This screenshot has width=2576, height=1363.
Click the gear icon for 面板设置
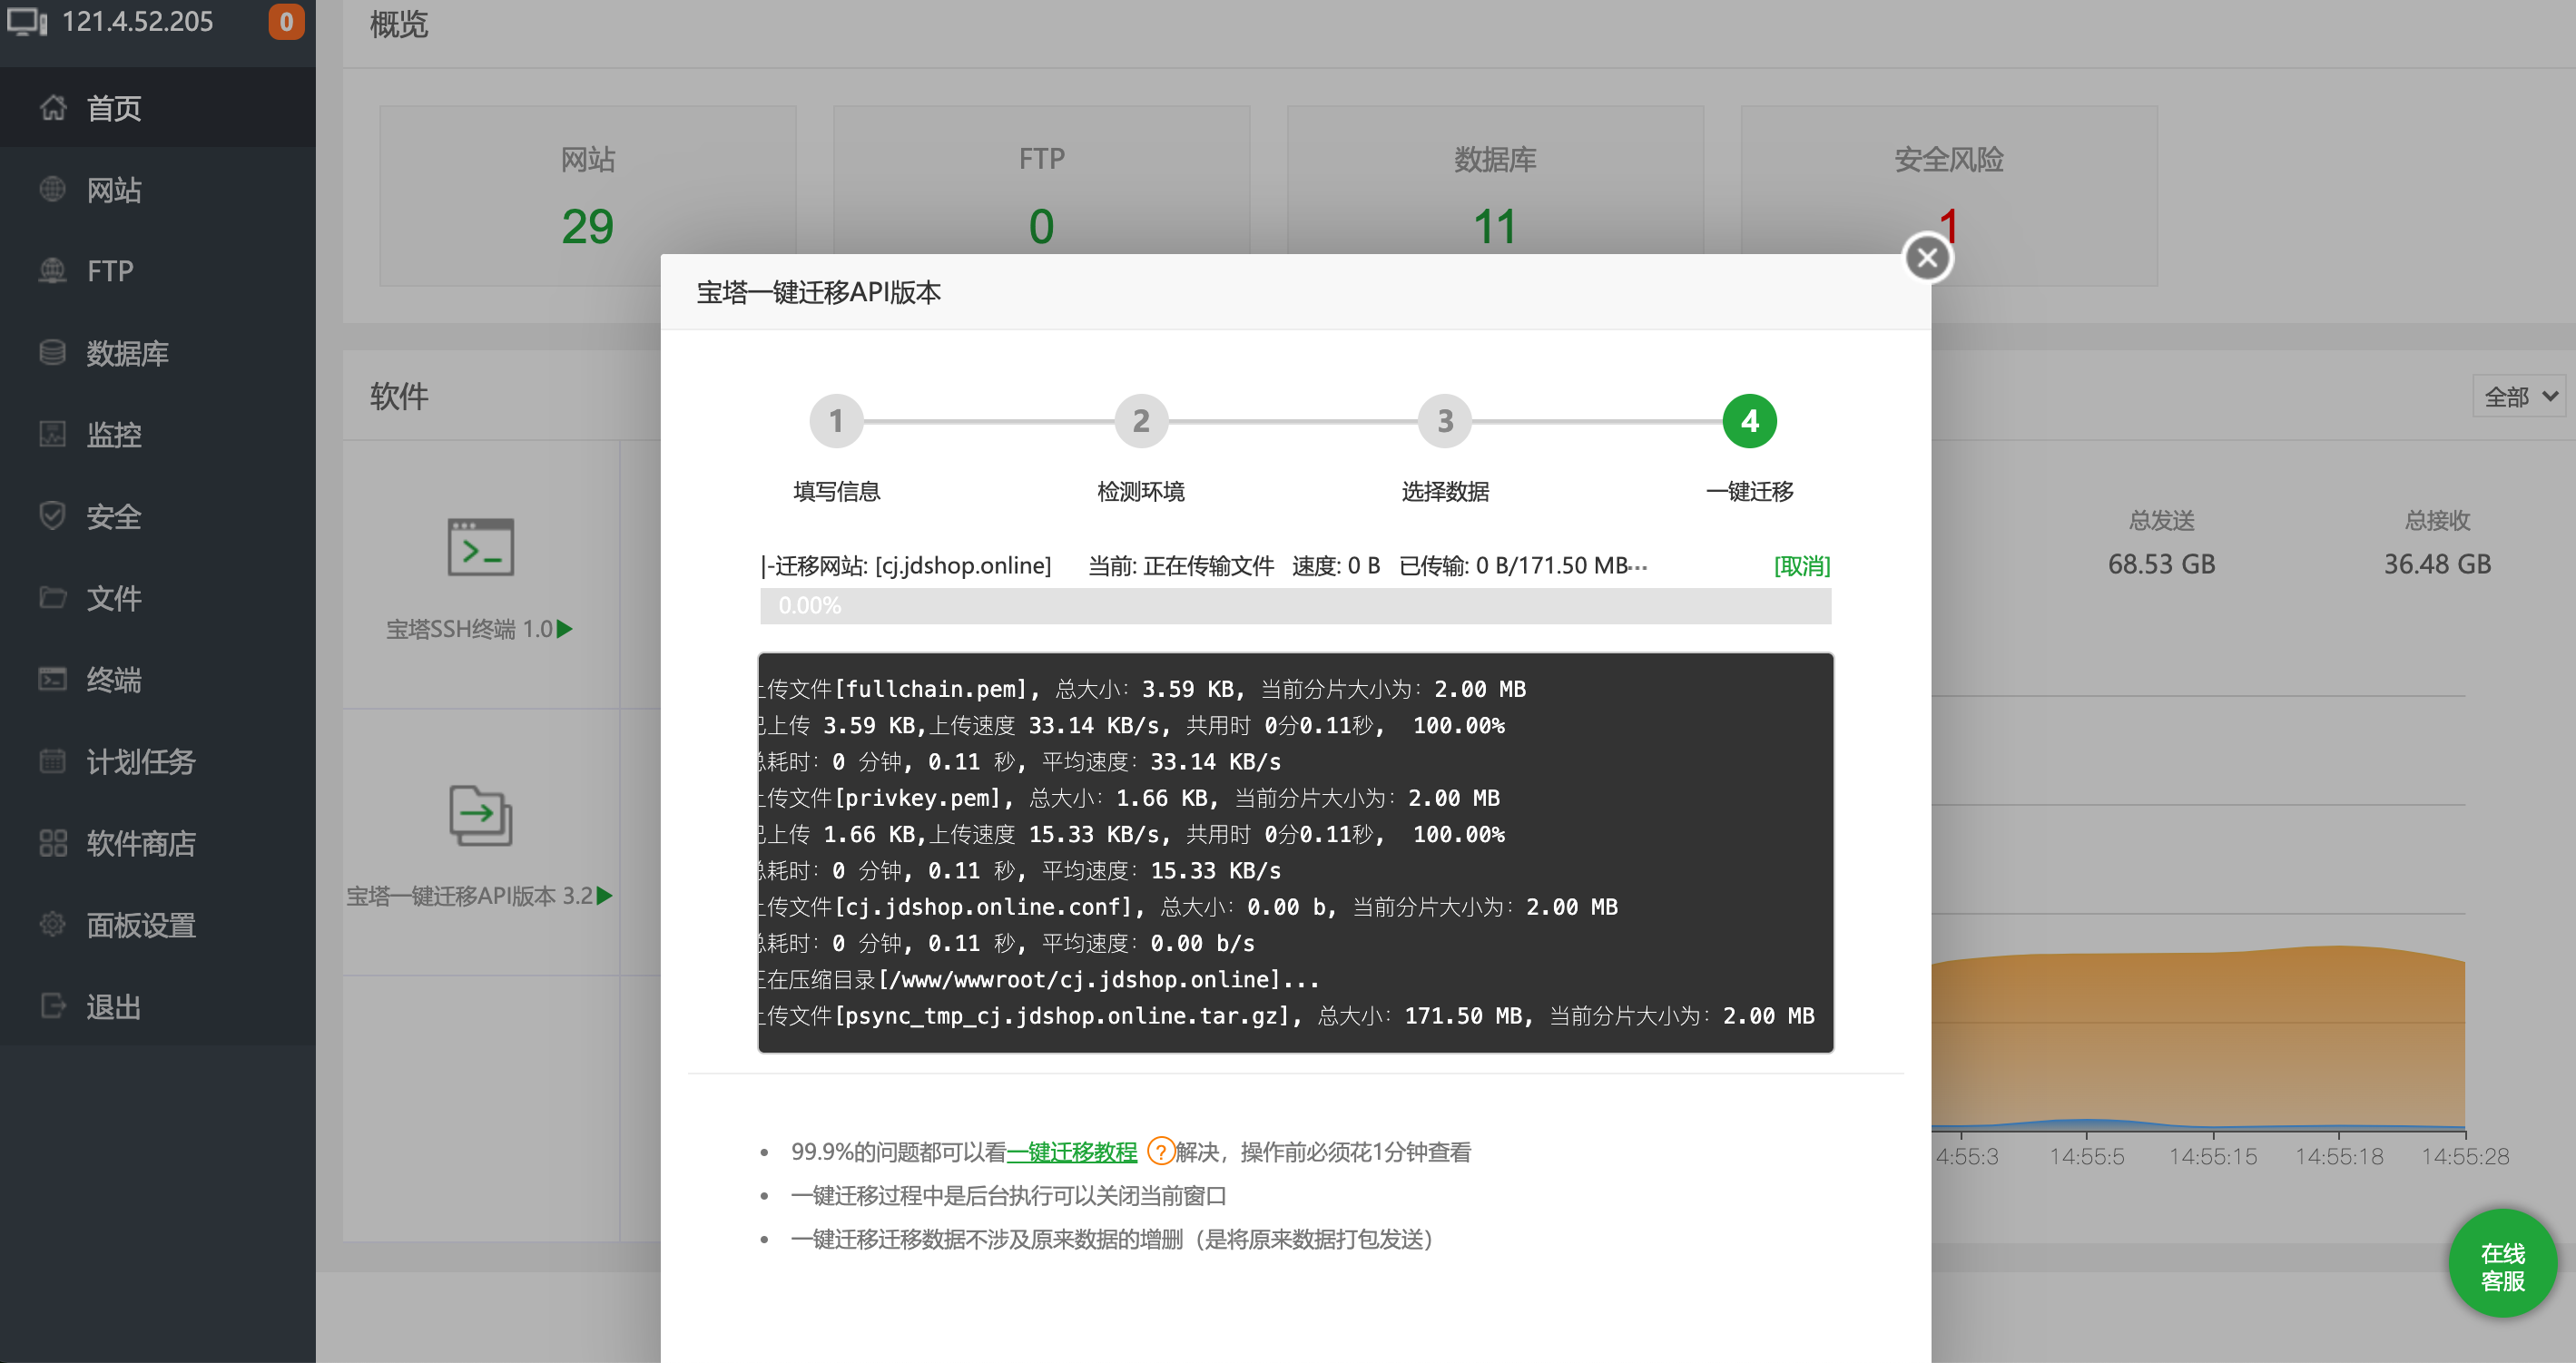(53, 924)
